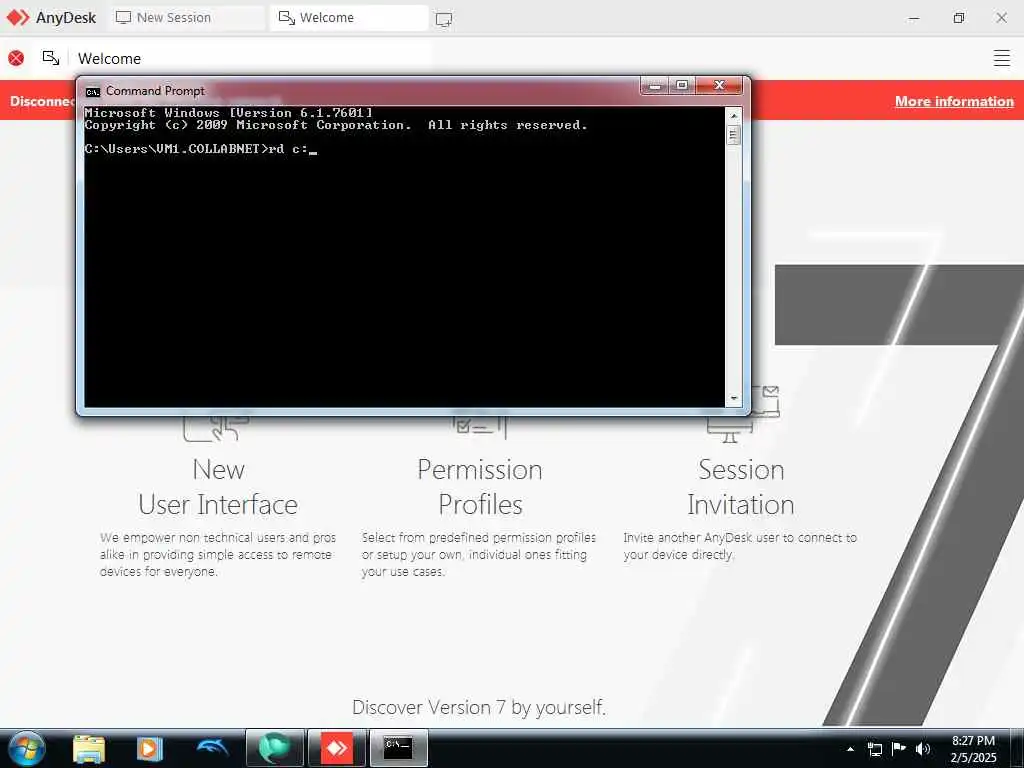Switch to the Welcome tab
Image resolution: width=1024 pixels, height=768 pixels.
[x=349, y=18]
